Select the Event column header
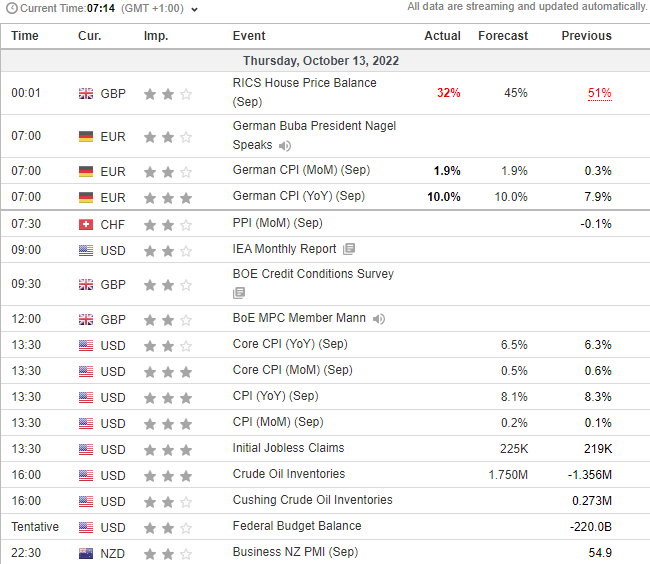The width and height of the screenshot is (650, 564). [249, 36]
